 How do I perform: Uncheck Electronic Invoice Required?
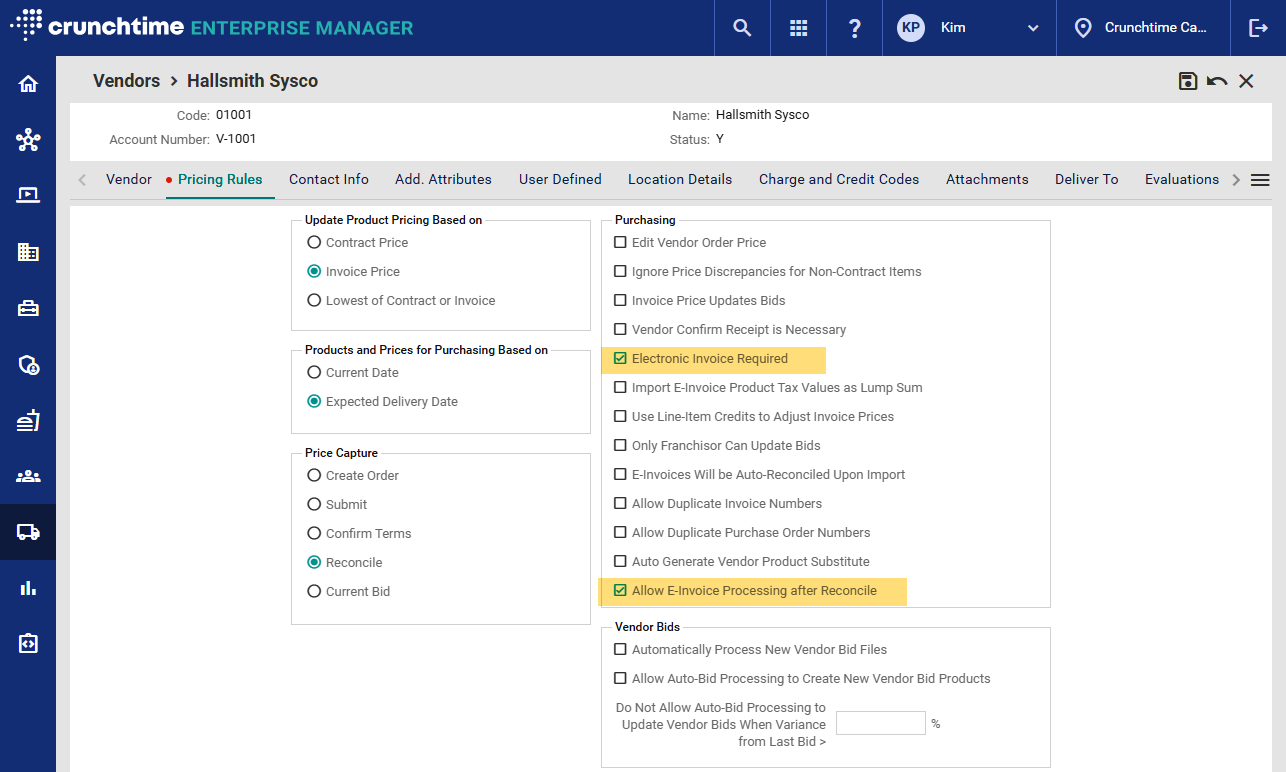point(620,358)
